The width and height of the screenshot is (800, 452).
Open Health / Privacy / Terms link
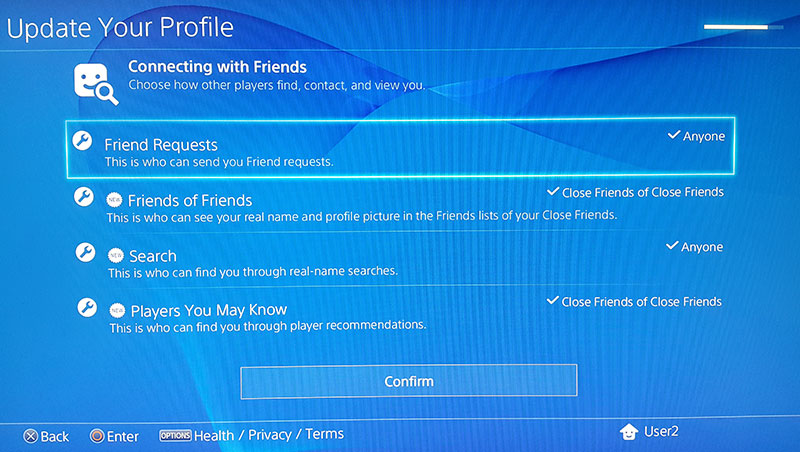[x=268, y=435]
